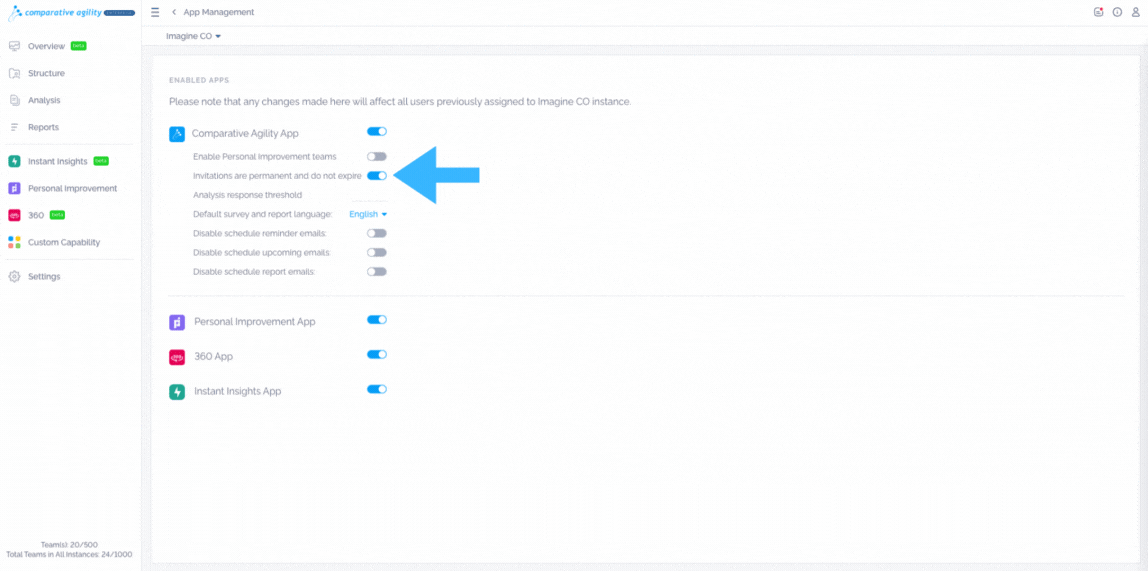Open the user profile icon
This screenshot has height=571, width=1148.
[1135, 12]
